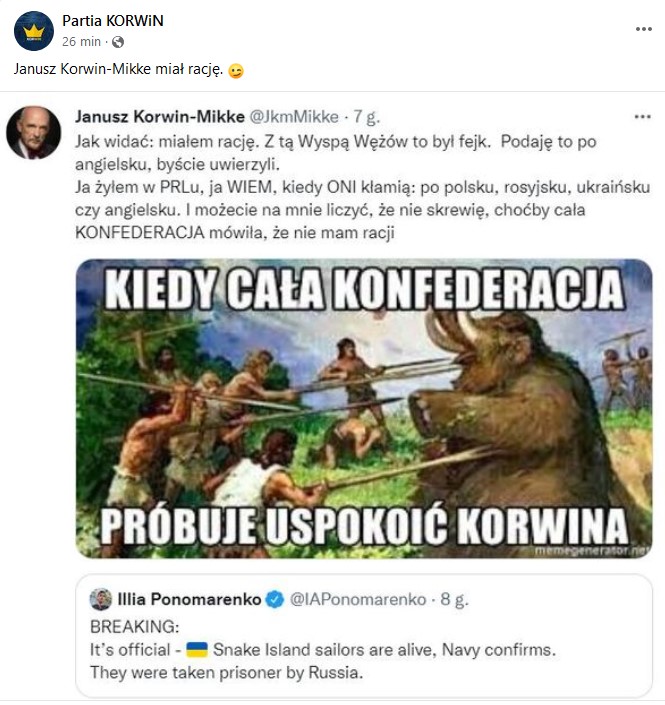Click the Partia KORWiN crown avatar
The height and width of the screenshot is (705, 665).
tap(33, 31)
